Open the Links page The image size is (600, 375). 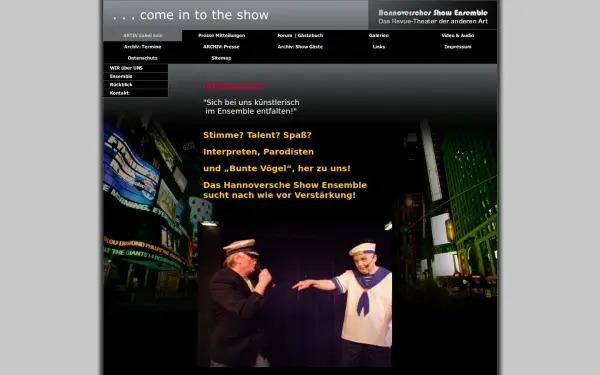coord(379,47)
